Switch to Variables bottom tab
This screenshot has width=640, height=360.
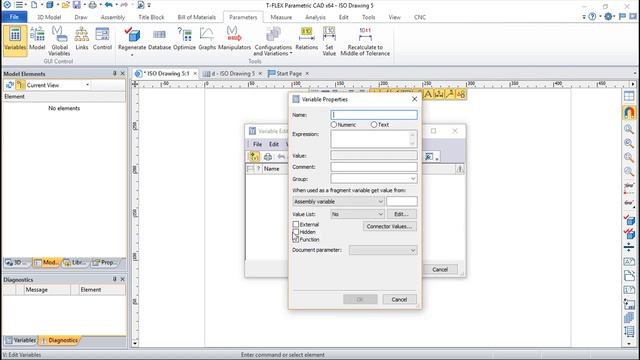(21, 340)
